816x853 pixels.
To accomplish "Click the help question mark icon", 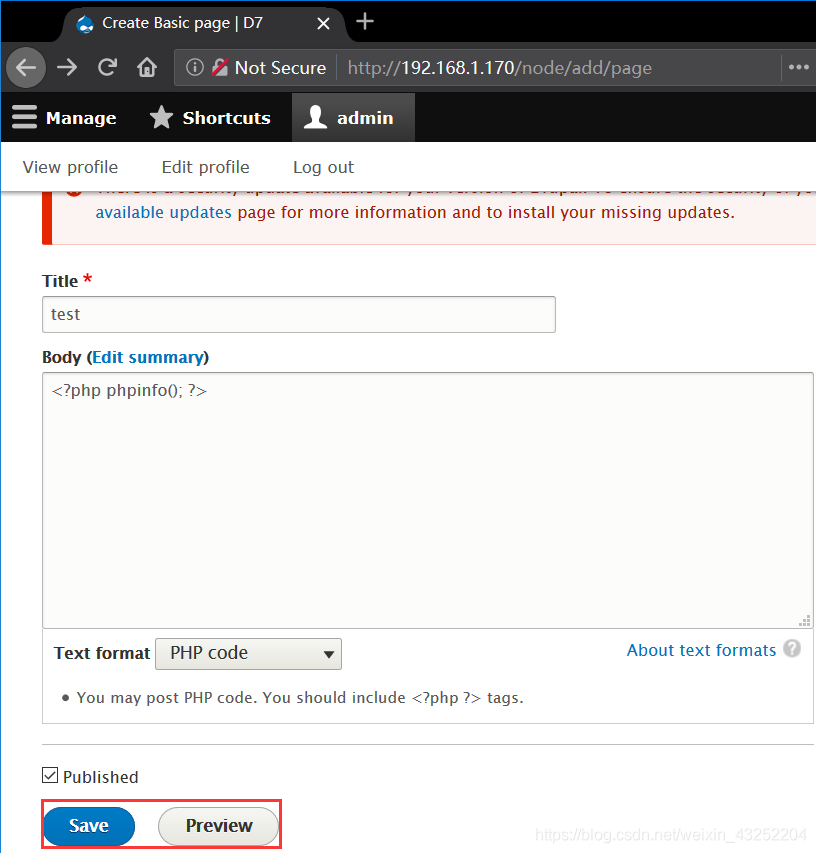I will coord(792,648).
